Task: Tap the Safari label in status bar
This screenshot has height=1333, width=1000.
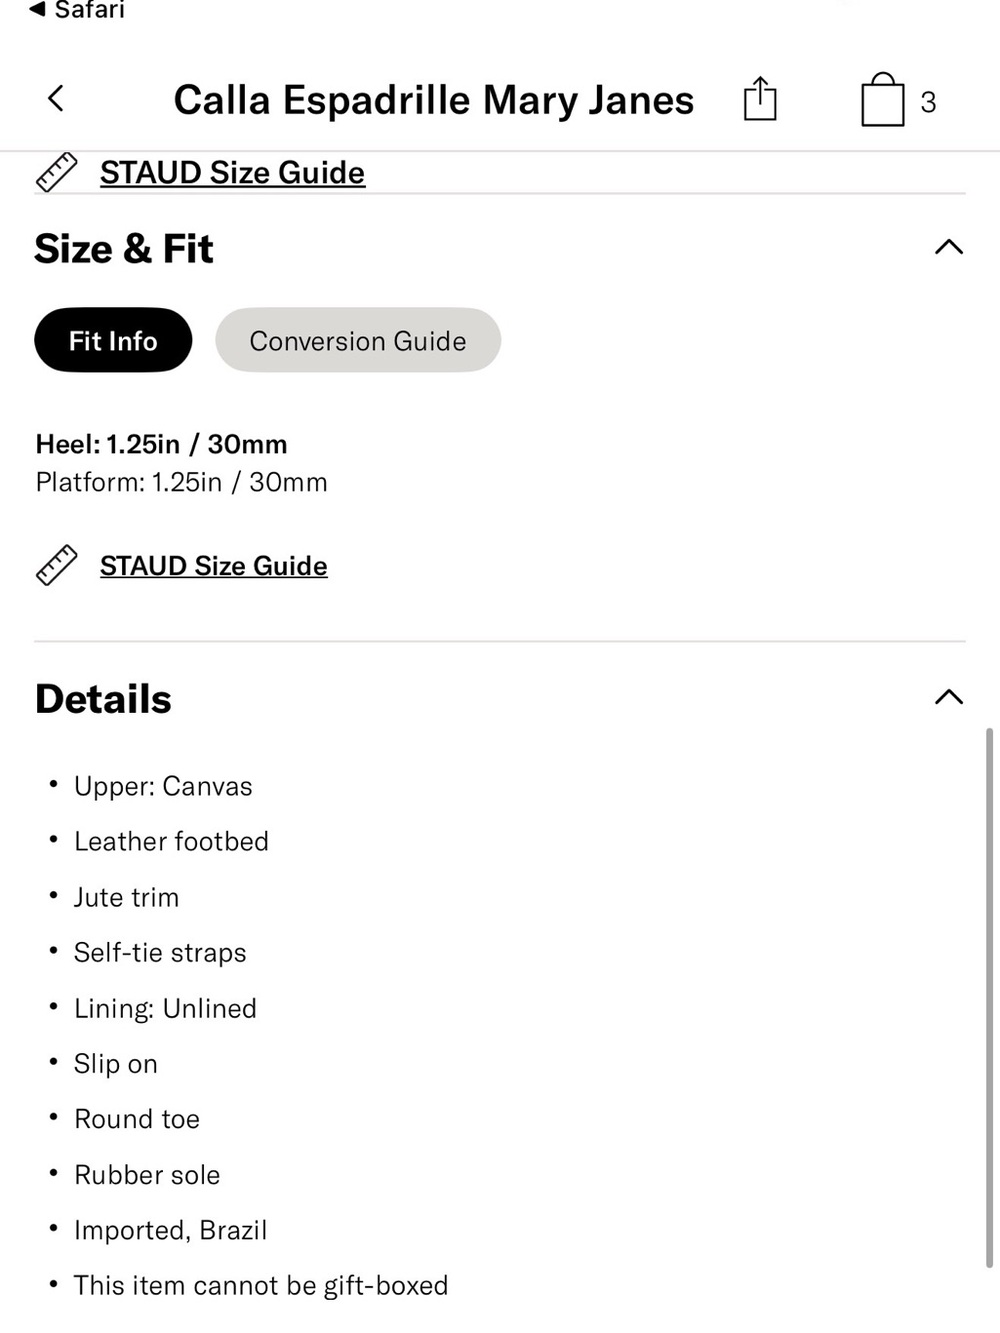Action: (90, 10)
